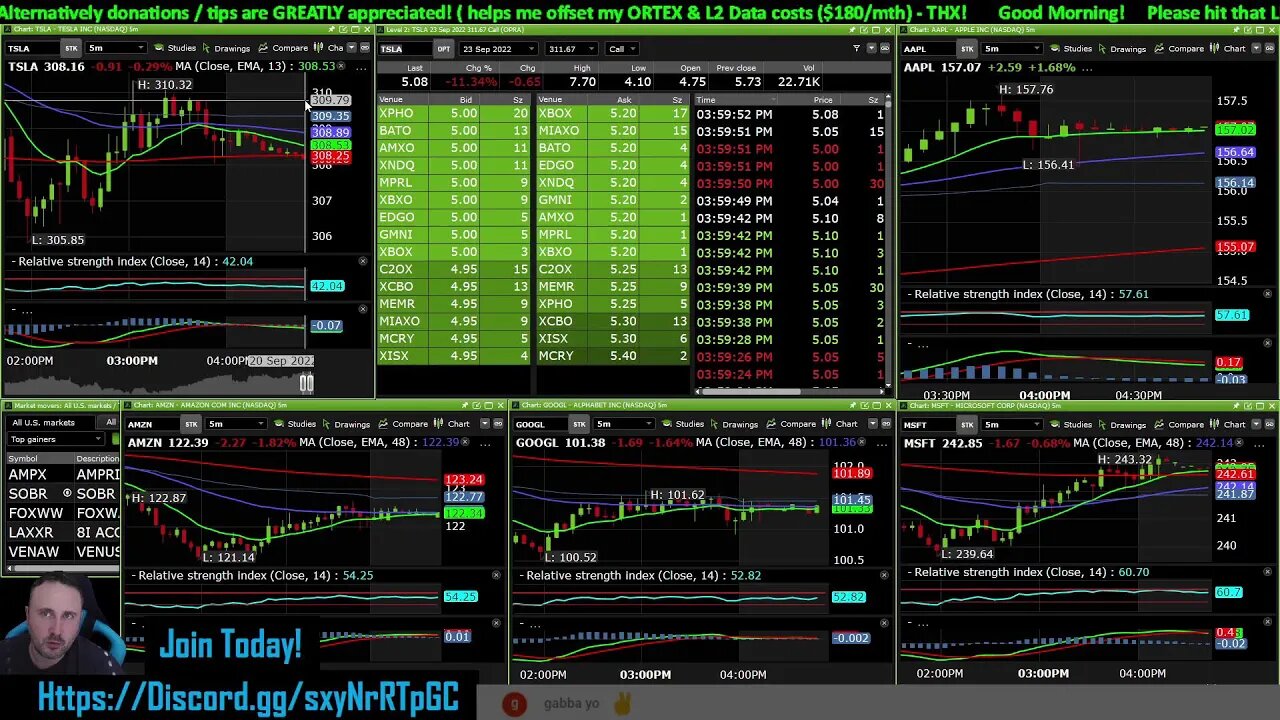Click the filter funnel icon in Level 2 window

[x=856, y=48]
